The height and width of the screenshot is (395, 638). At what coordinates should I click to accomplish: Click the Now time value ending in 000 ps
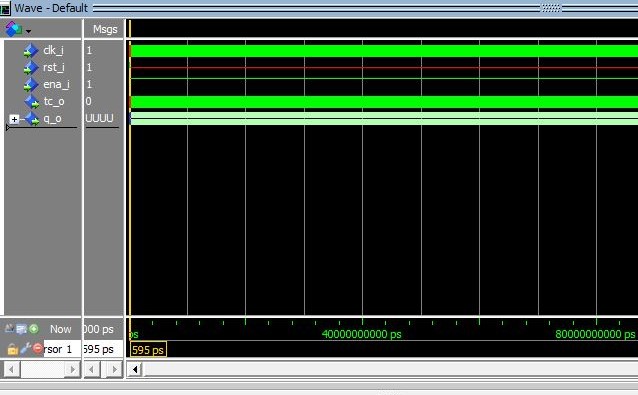[98, 329]
